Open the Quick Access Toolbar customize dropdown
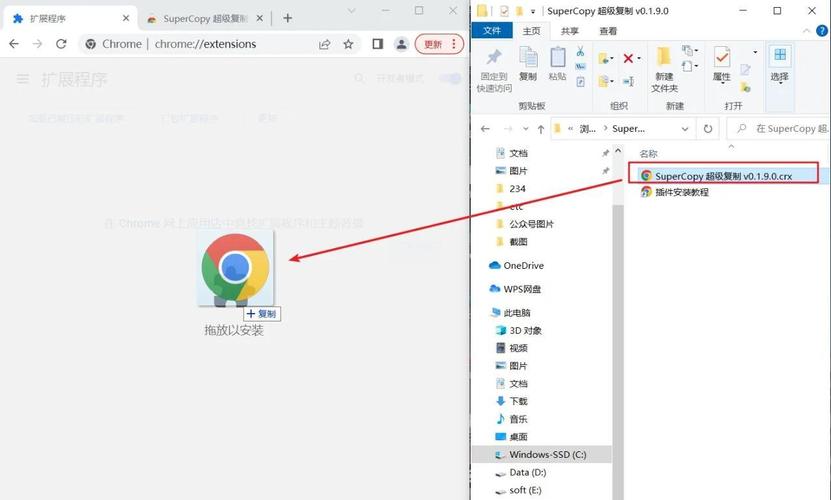 (x=533, y=11)
